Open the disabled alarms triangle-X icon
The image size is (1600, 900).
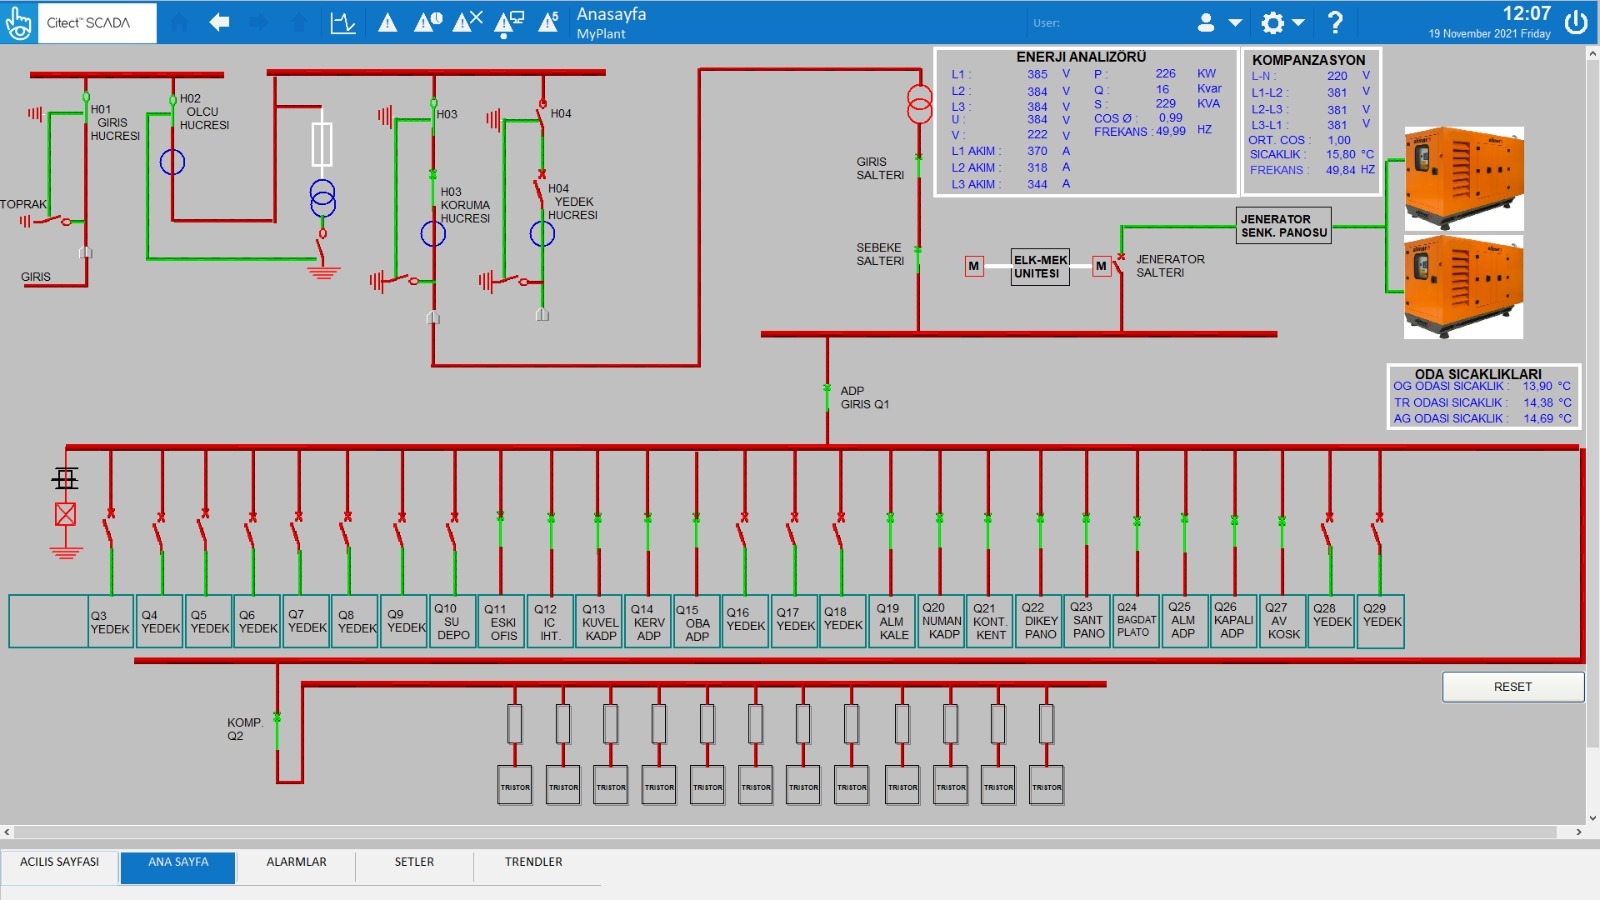[x=467, y=22]
